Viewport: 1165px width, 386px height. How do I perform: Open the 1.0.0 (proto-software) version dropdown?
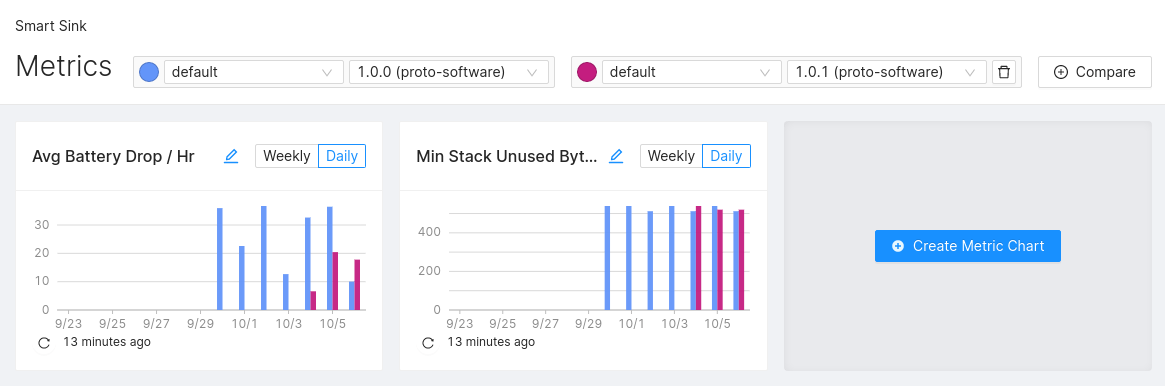[x=449, y=72]
